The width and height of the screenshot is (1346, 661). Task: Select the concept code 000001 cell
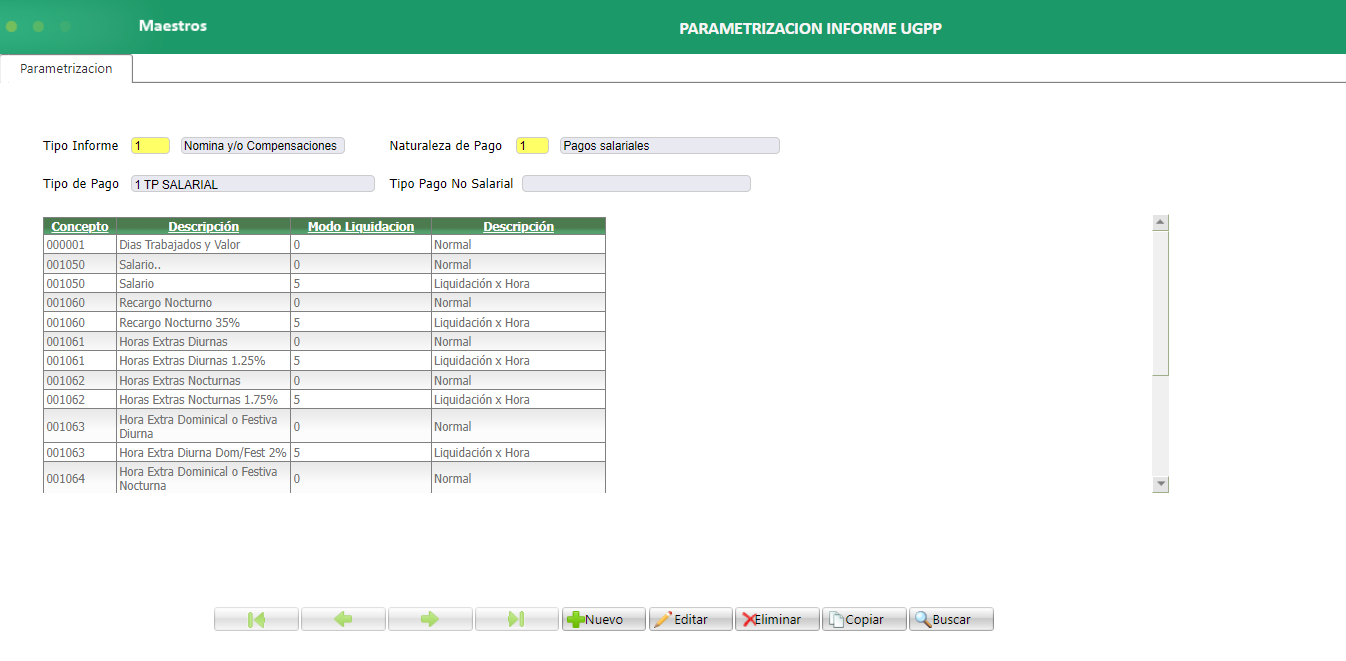(80, 245)
